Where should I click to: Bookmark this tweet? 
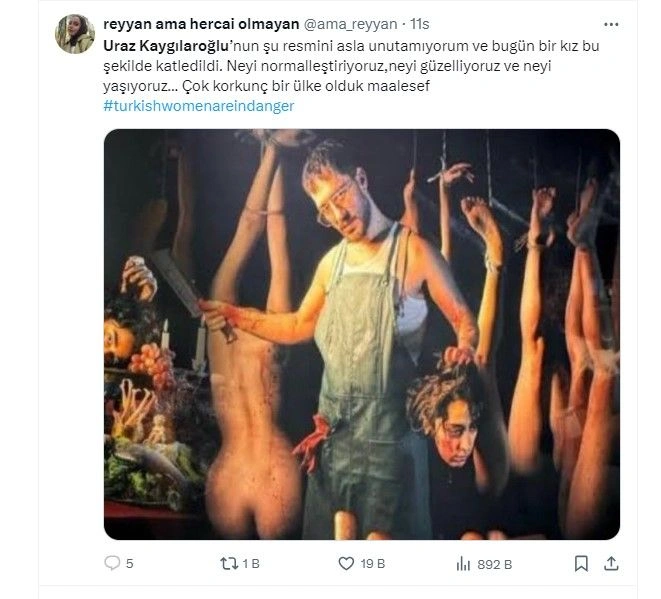[x=581, y=564]
